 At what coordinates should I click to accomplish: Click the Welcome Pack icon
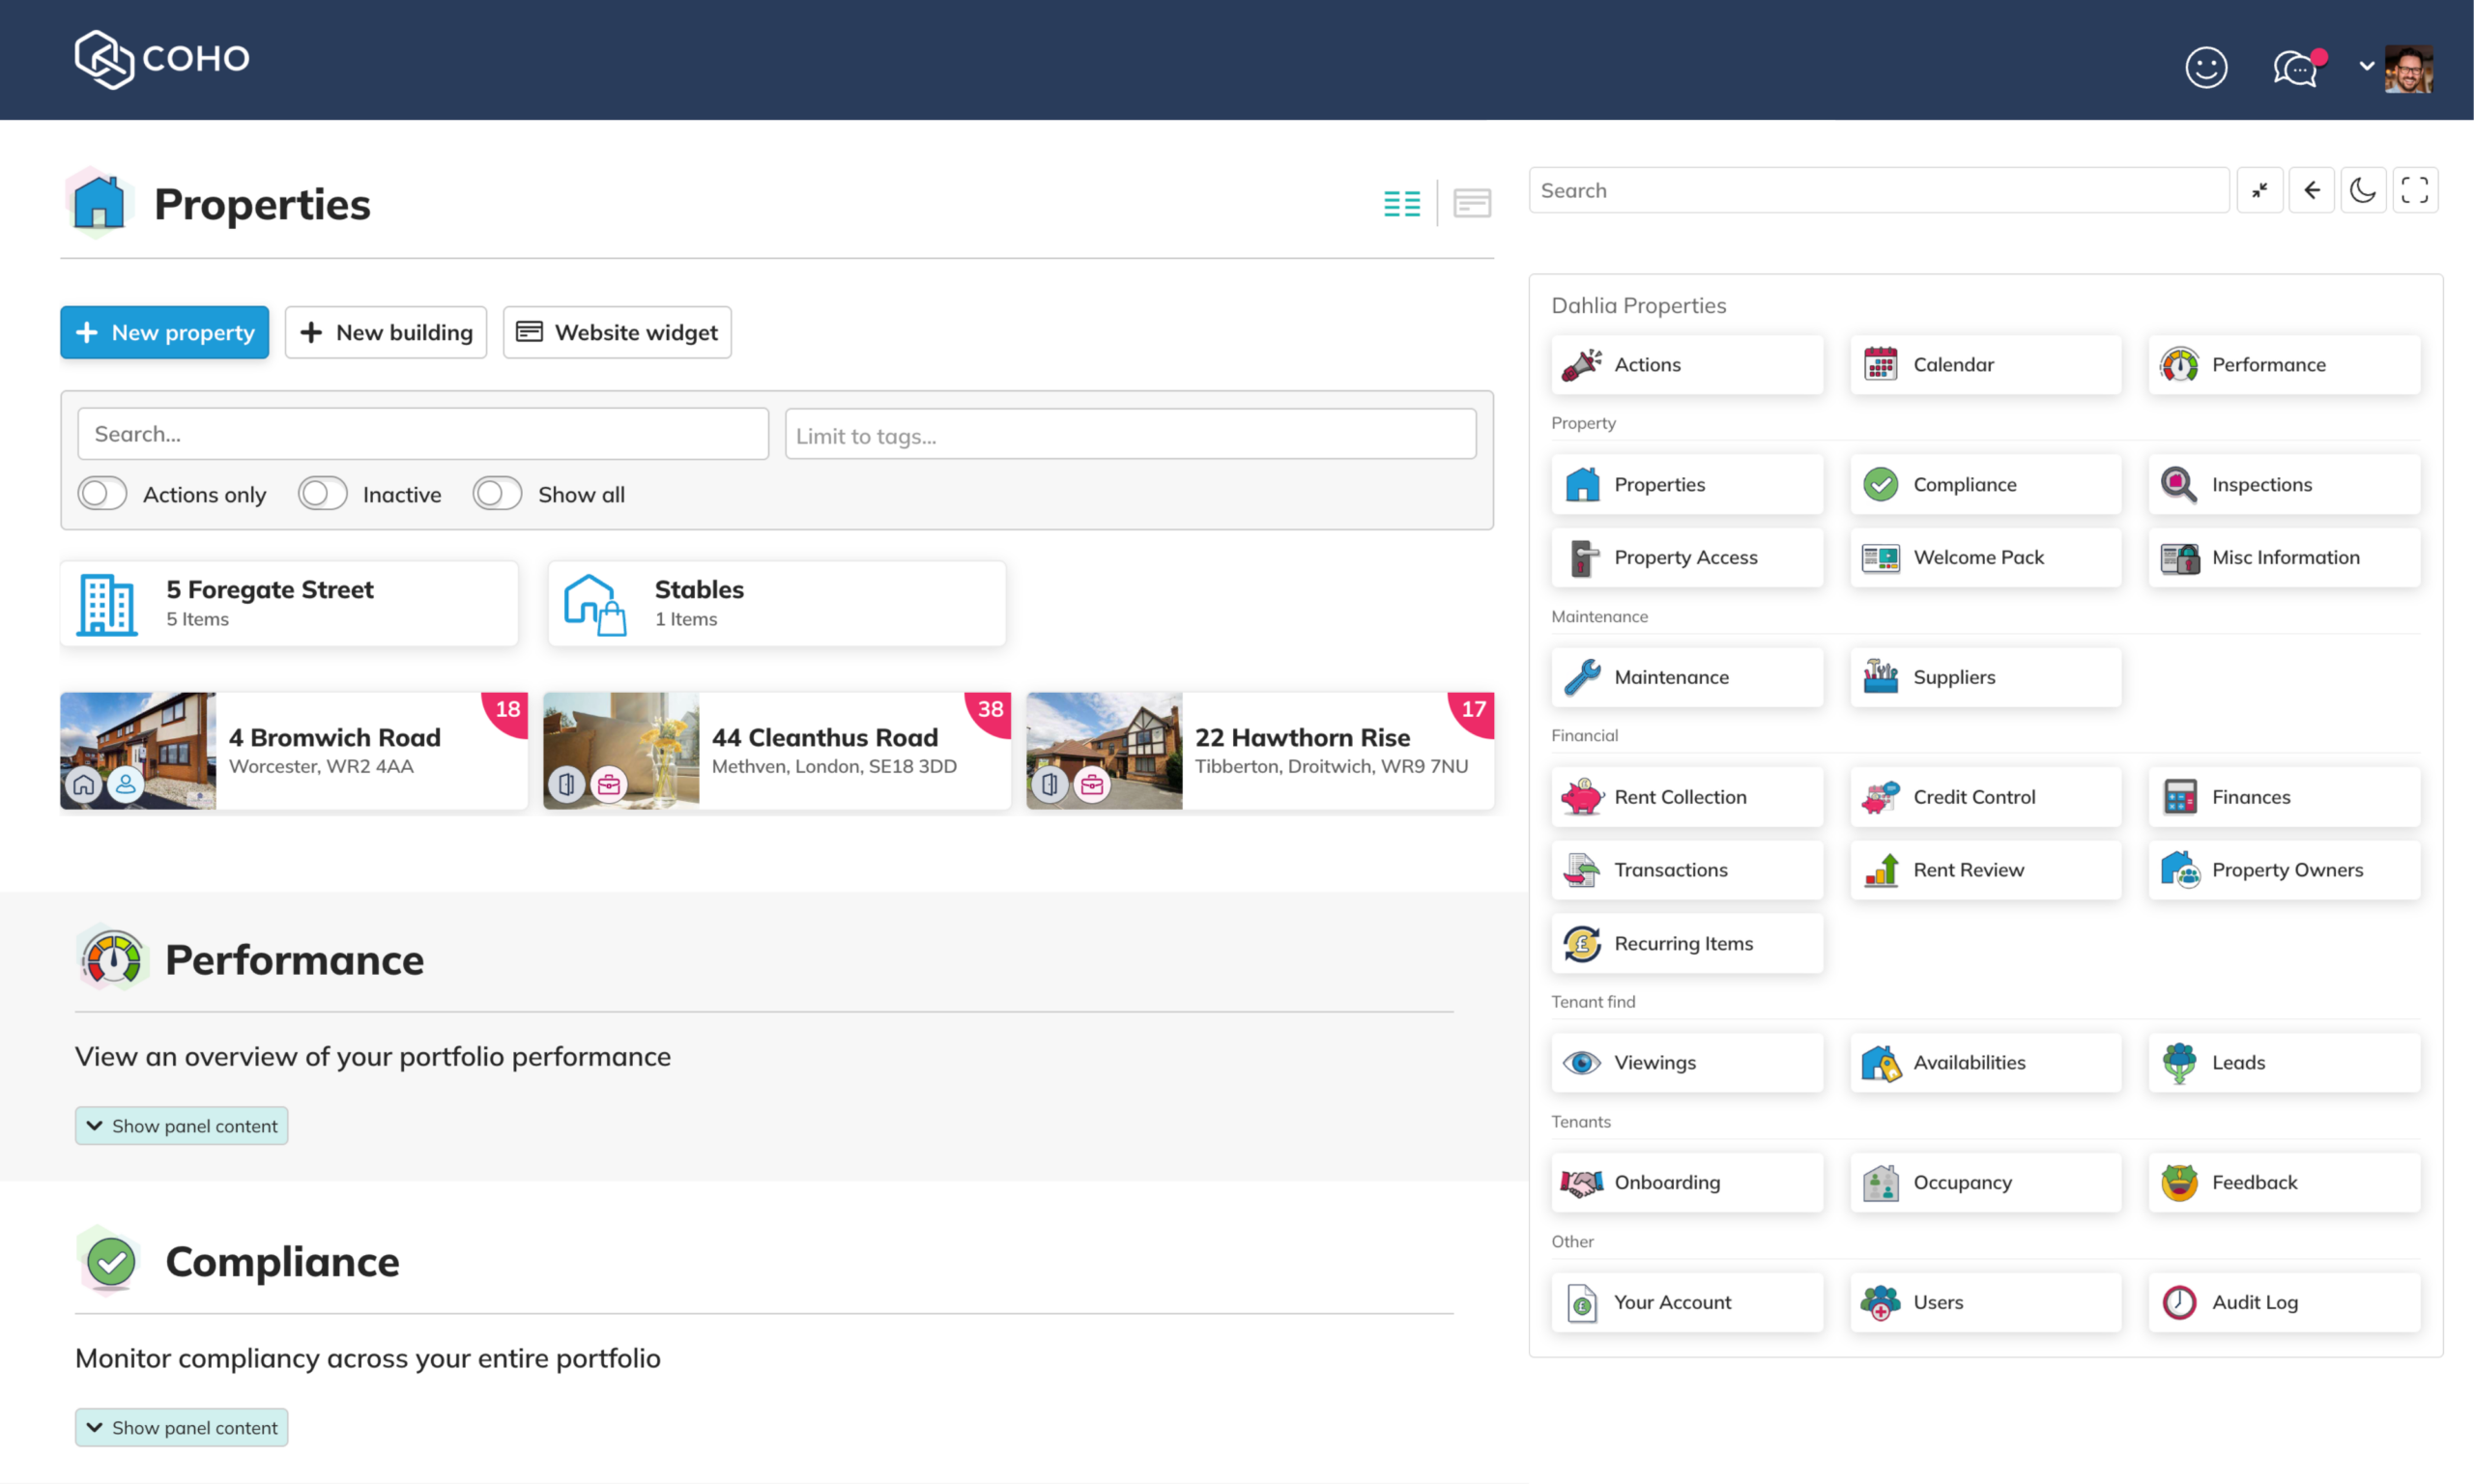point(1880,558)
